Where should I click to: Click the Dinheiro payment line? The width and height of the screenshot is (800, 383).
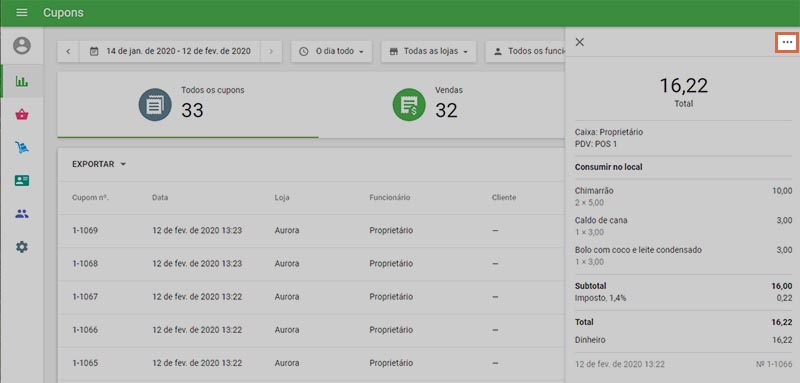tap(683, 340)
